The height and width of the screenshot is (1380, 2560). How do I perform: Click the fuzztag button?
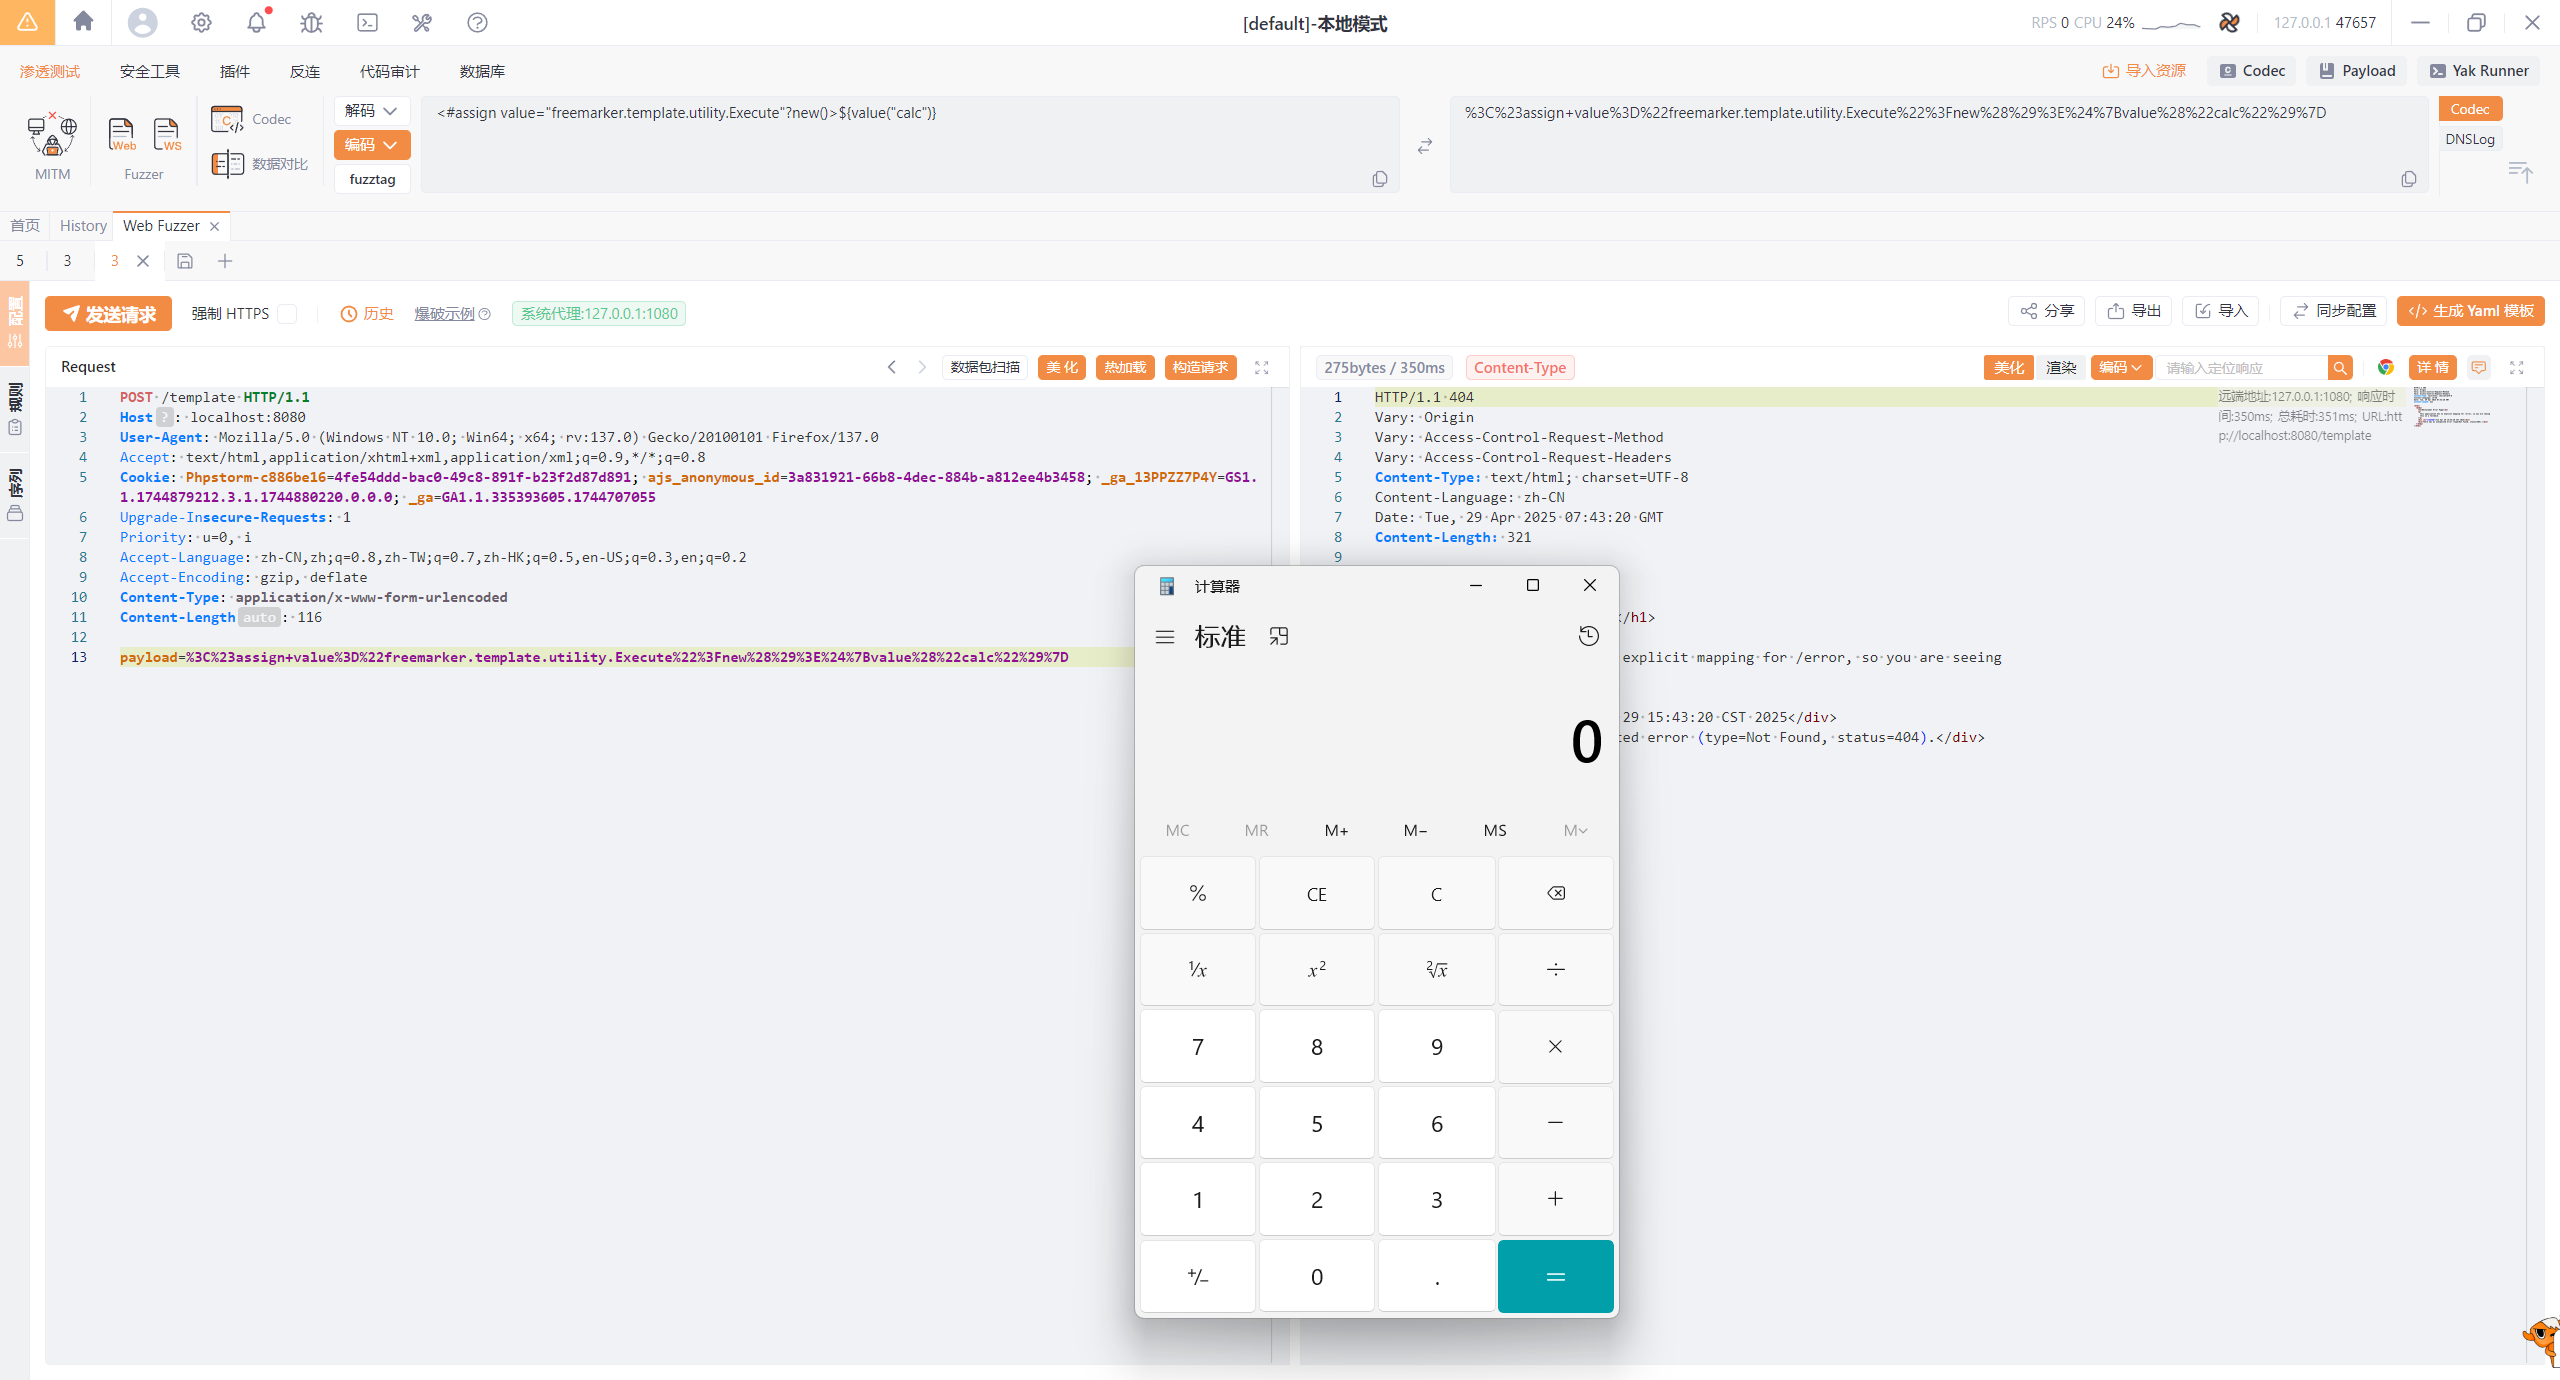pyautogui.click(x=372, y=179)
